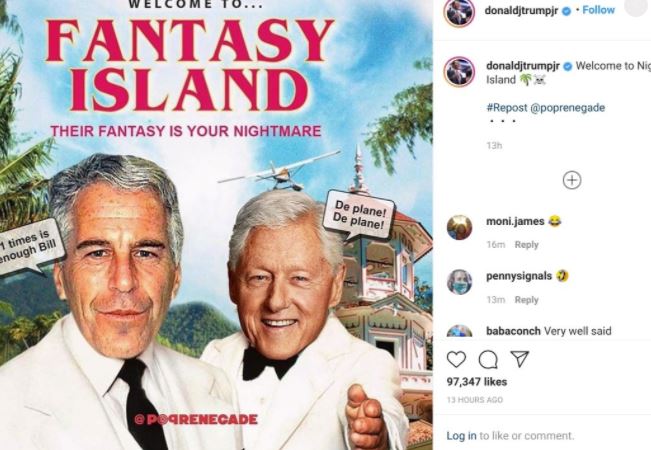
Task: Open donaldjtrumpjr avatar beside caption
Action: click(459, 71)
